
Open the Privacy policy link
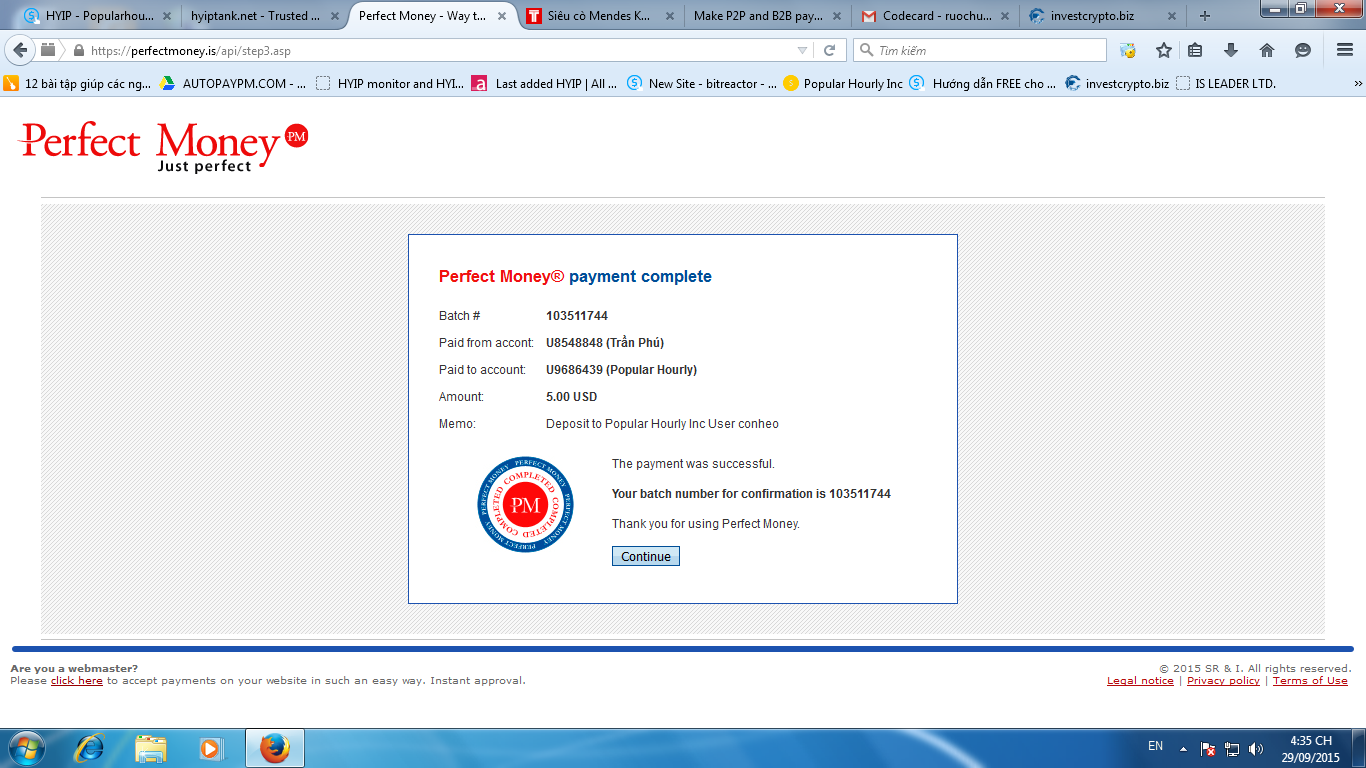1223,681
